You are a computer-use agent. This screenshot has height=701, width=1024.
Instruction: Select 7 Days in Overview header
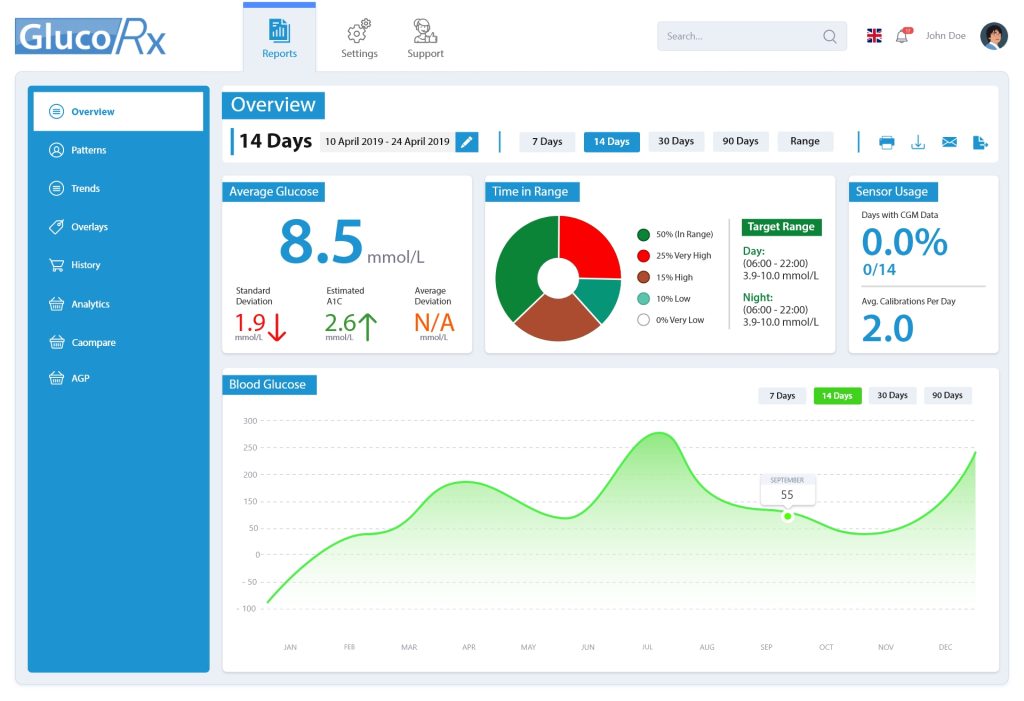pos(547,142)
